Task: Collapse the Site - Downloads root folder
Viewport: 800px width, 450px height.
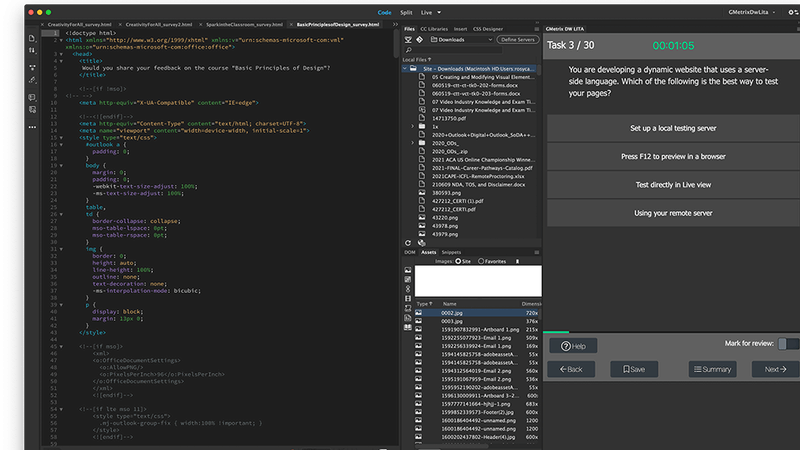Action: 405,68
